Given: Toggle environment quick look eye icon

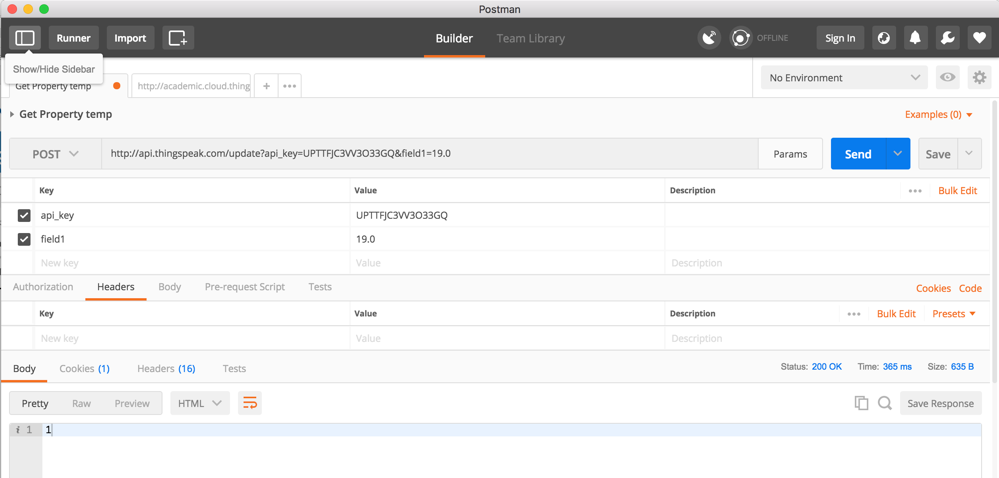Looking at the screenshot, I should 947,77.
